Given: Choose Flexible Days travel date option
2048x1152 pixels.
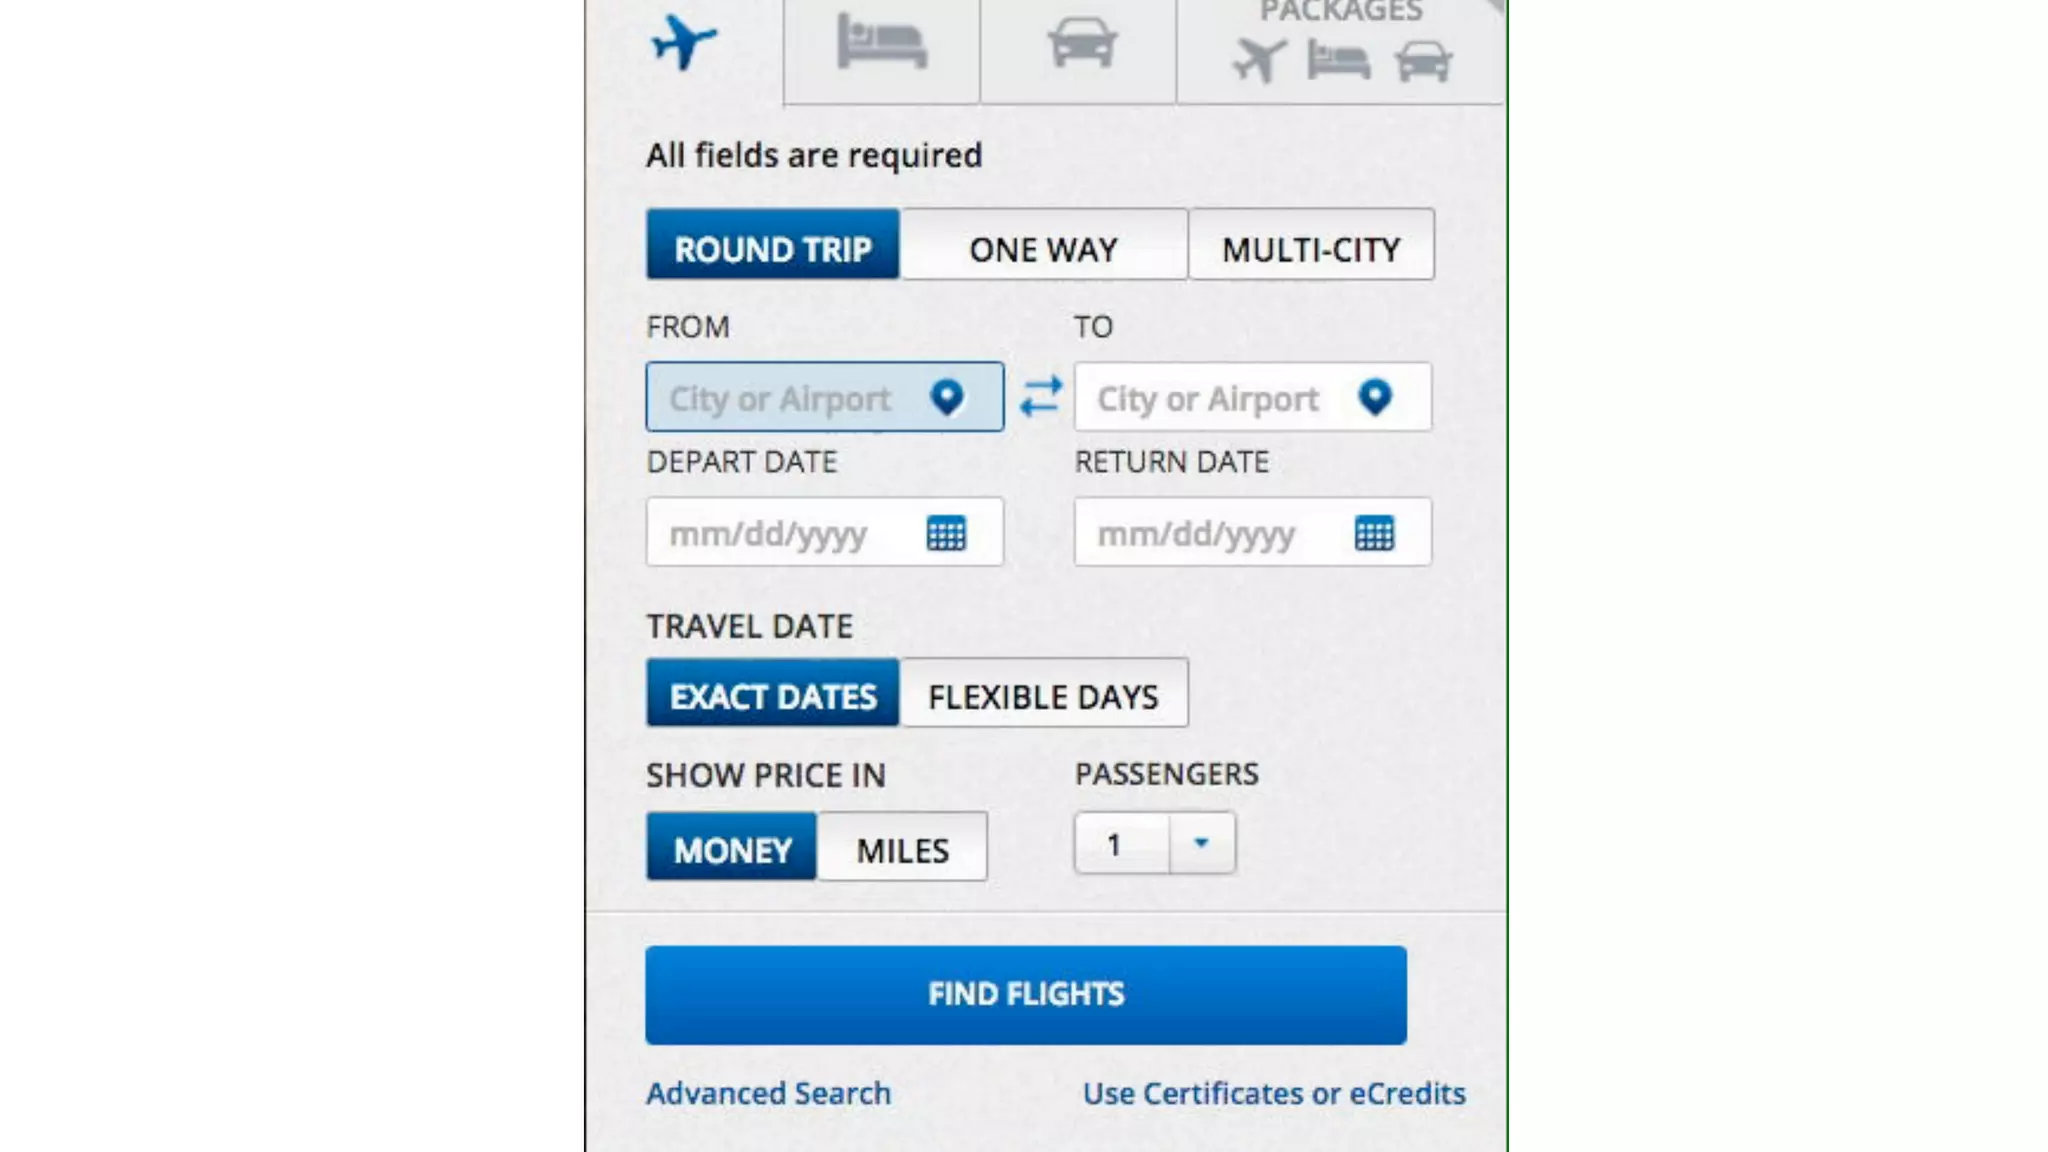Looking at the screenshot, I should tap(1043, 695).
